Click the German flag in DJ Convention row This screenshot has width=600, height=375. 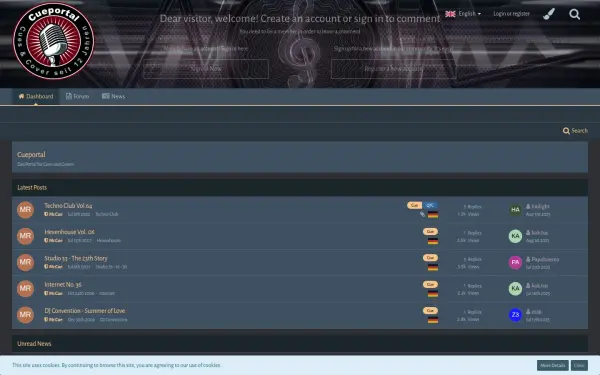tap(433, 320)
